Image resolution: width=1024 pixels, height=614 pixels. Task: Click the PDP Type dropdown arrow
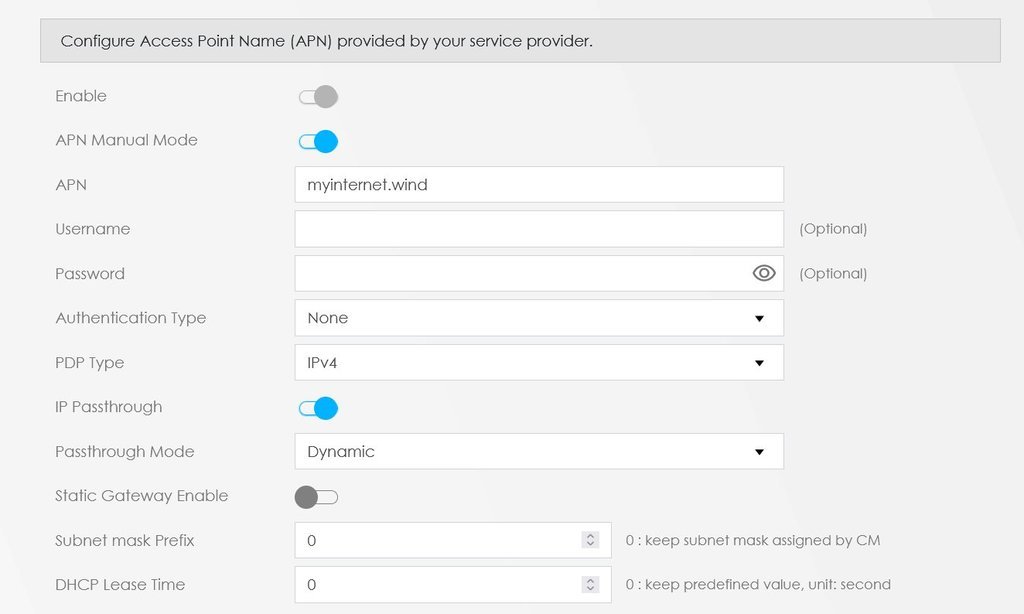pyautogui.click(x=759, y=363)
